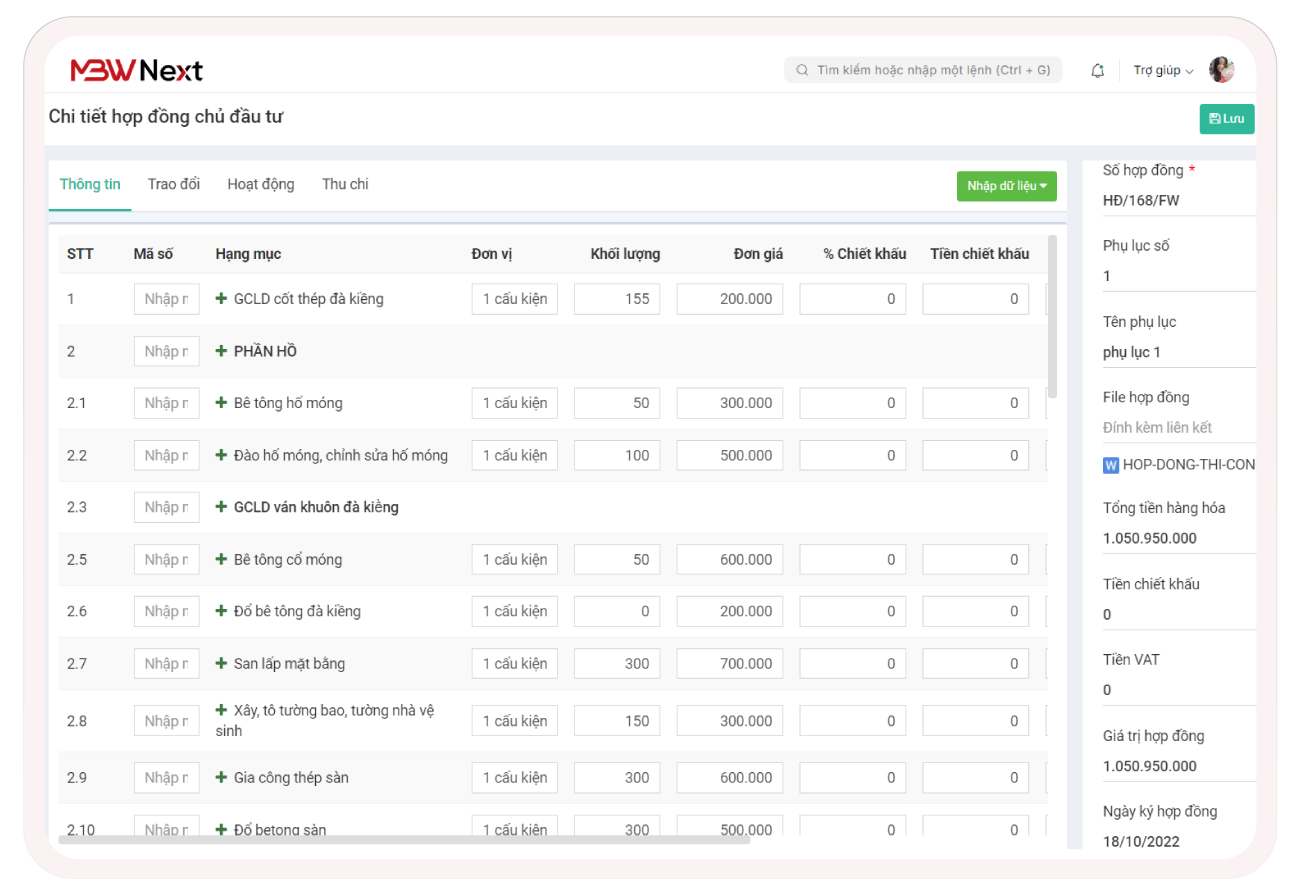Click plus icon beside San lấp mặt bằng

tap(222, 663)
